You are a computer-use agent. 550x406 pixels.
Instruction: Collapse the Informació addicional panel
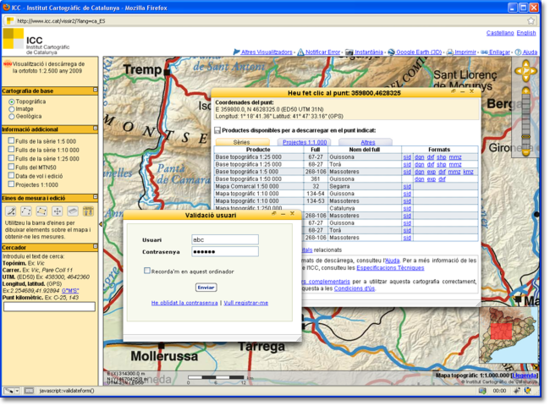95,128
